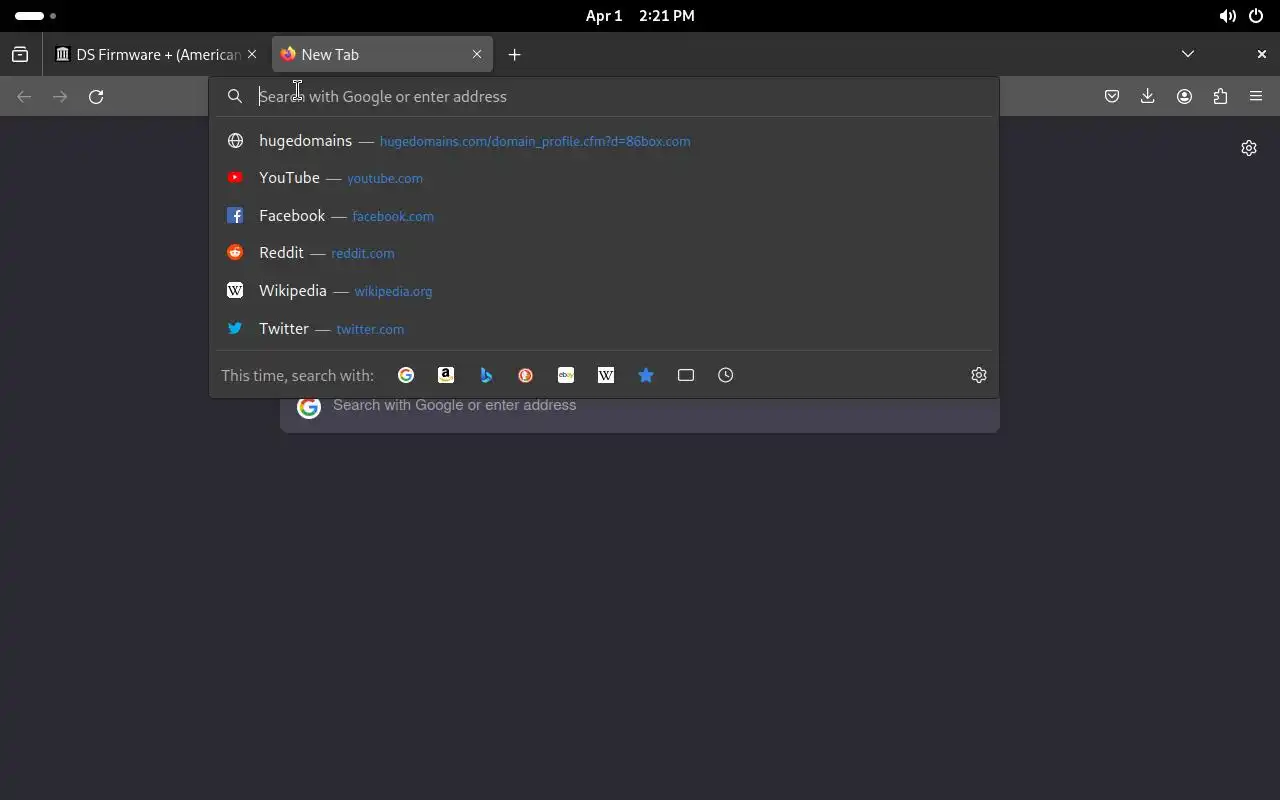The image size is (1280, 800).
Task: Search this time with Bing
Action: click(486, 375)
